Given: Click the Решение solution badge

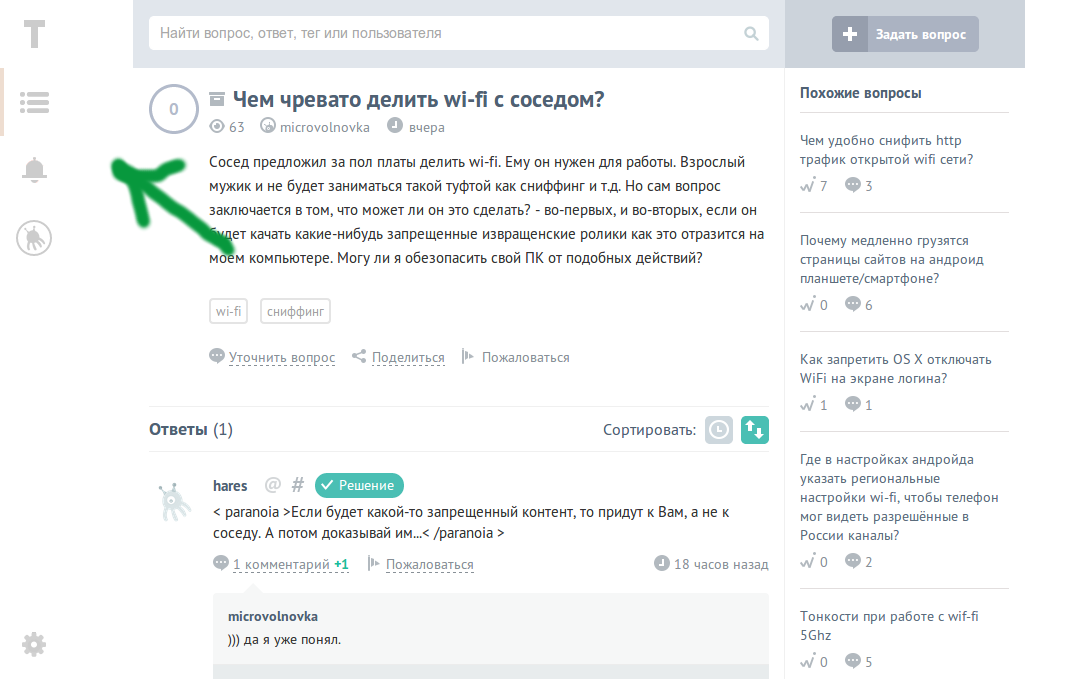Looking at the screenshot, I should pos(358,485).
